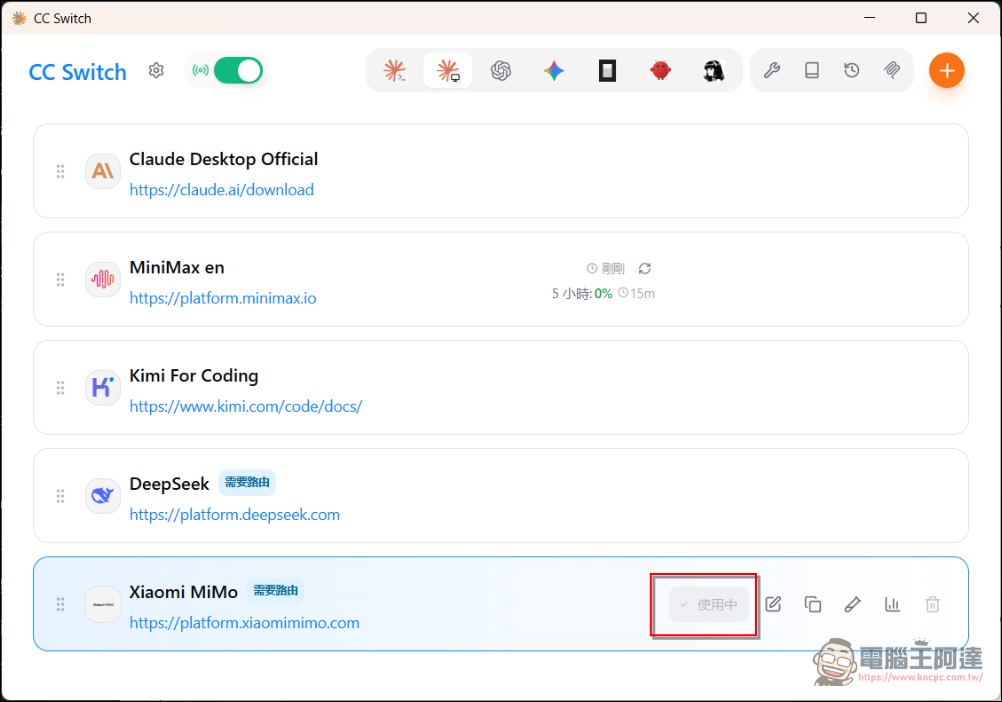1002x702 pixels.
Task: Click the 需要路由 badge on Xiaomi MiMo
Action: 276,591
